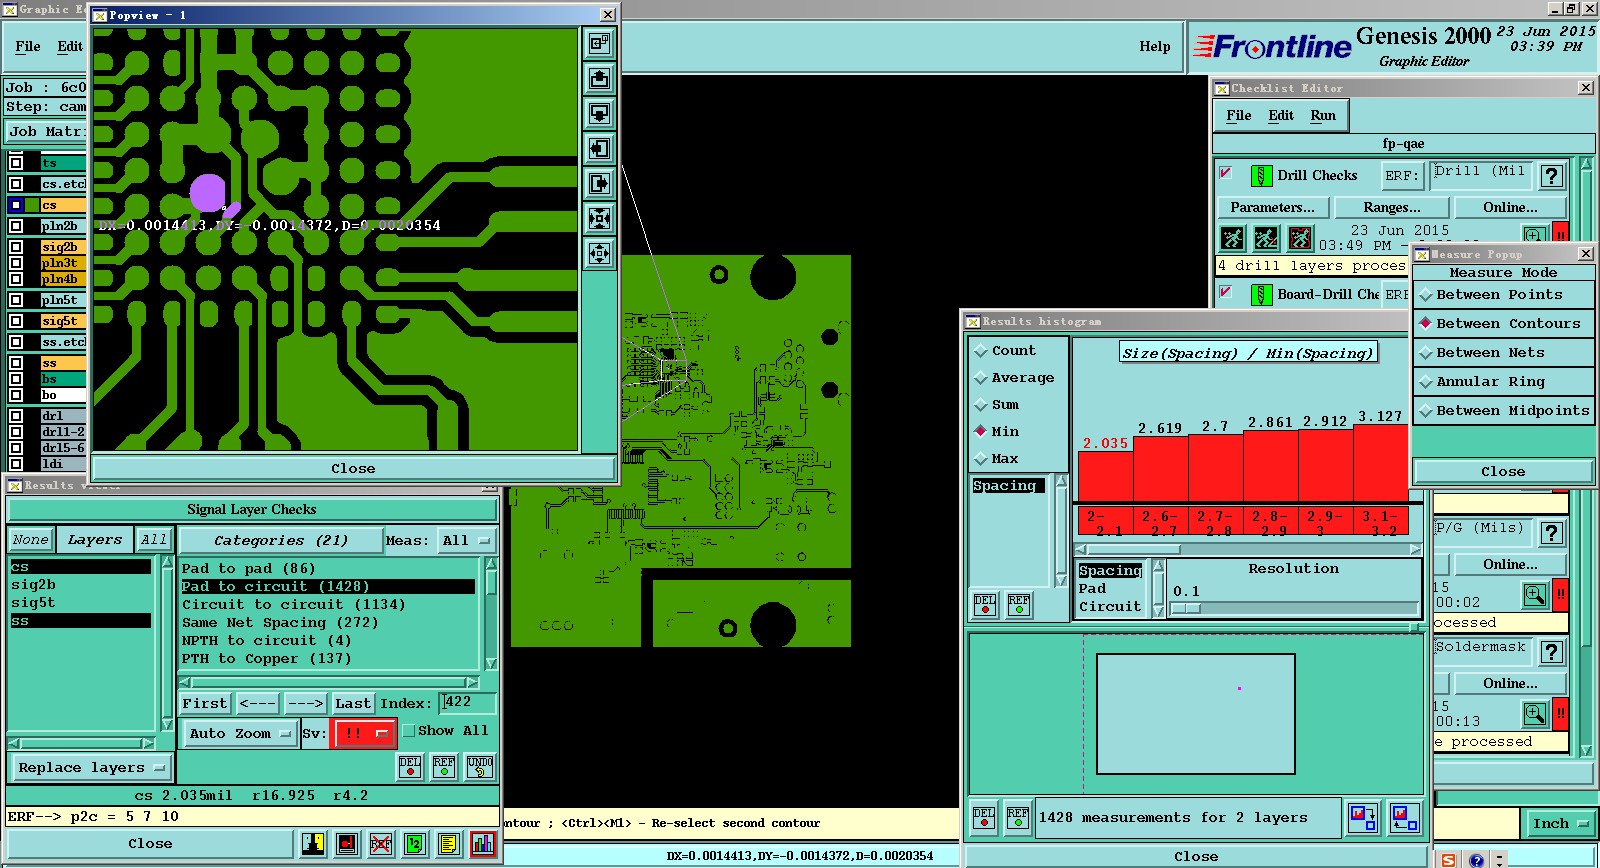Click the crossed-out REF icon
Image resolution: width=1600 pixels, height=868 pixels.
pyautogui.click(x=381, y=844)
